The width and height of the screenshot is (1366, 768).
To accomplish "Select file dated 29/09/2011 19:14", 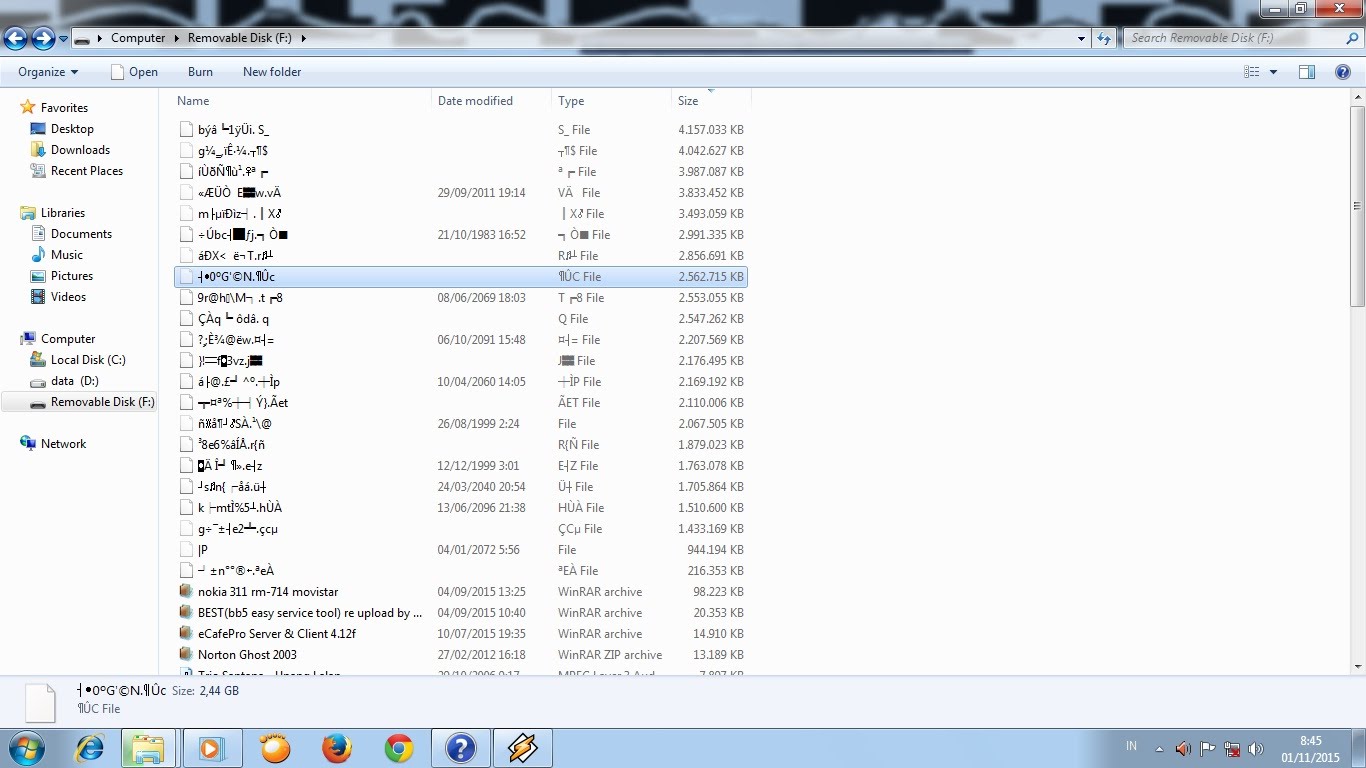I will click(461, 193).
